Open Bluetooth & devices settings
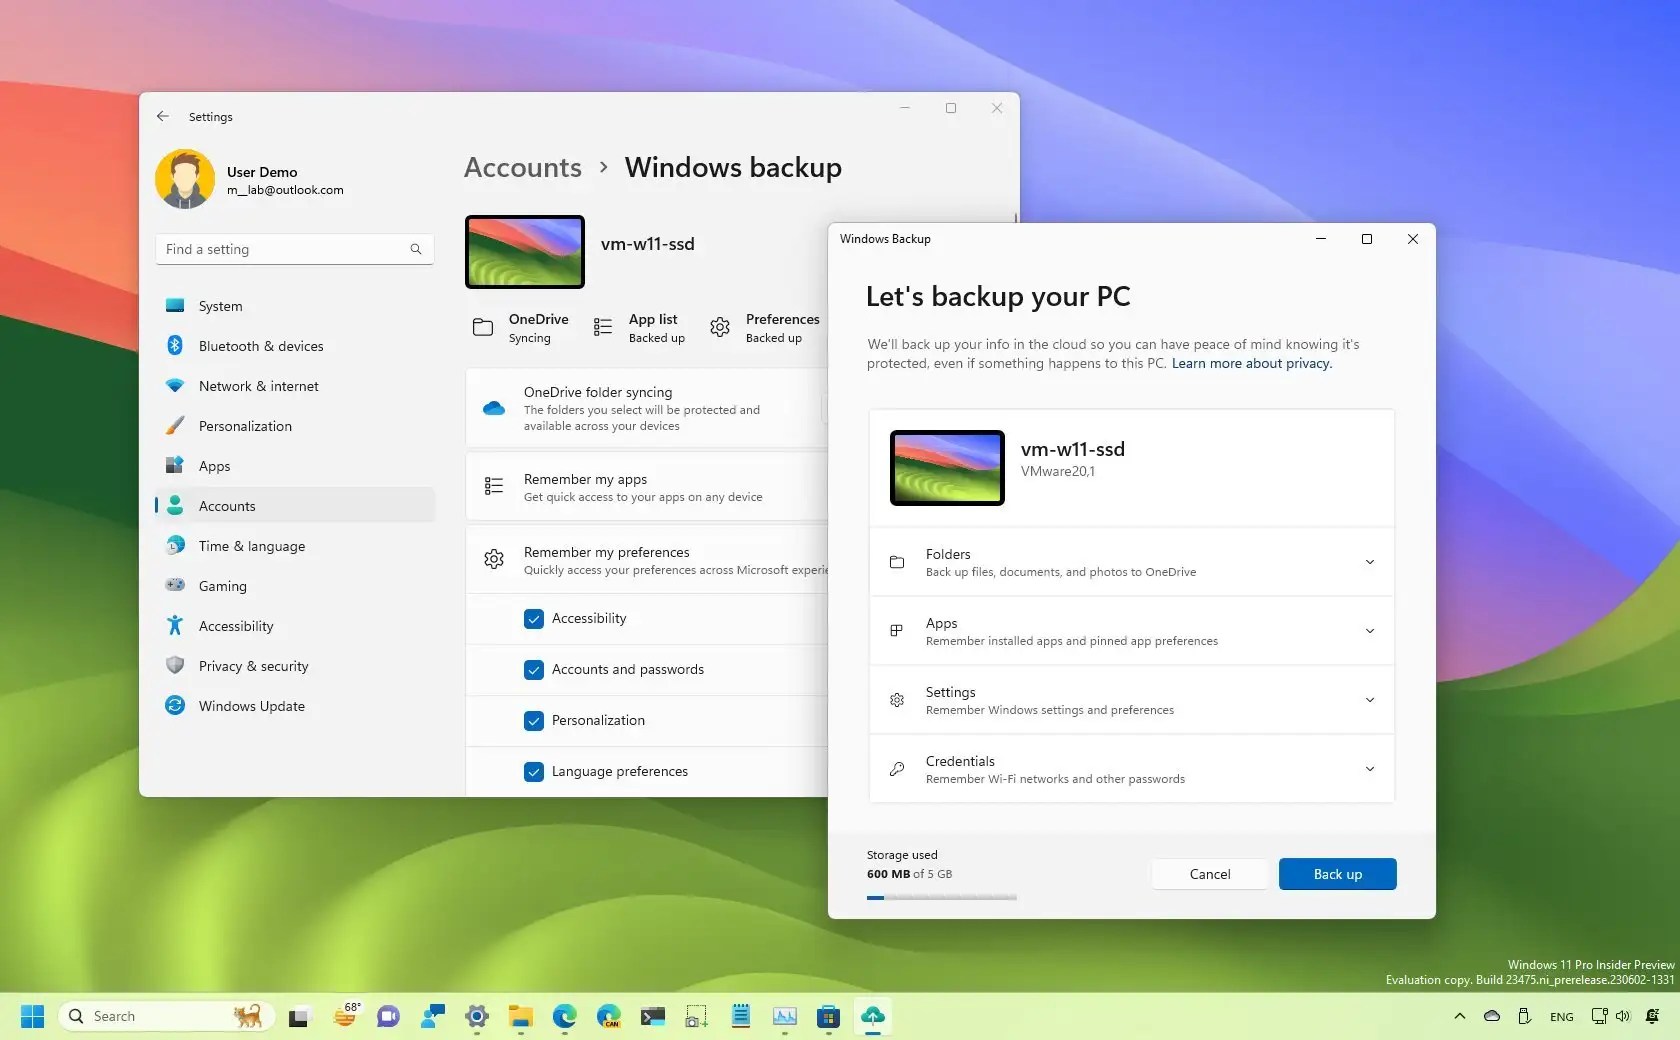 click(x=259, y=345)
